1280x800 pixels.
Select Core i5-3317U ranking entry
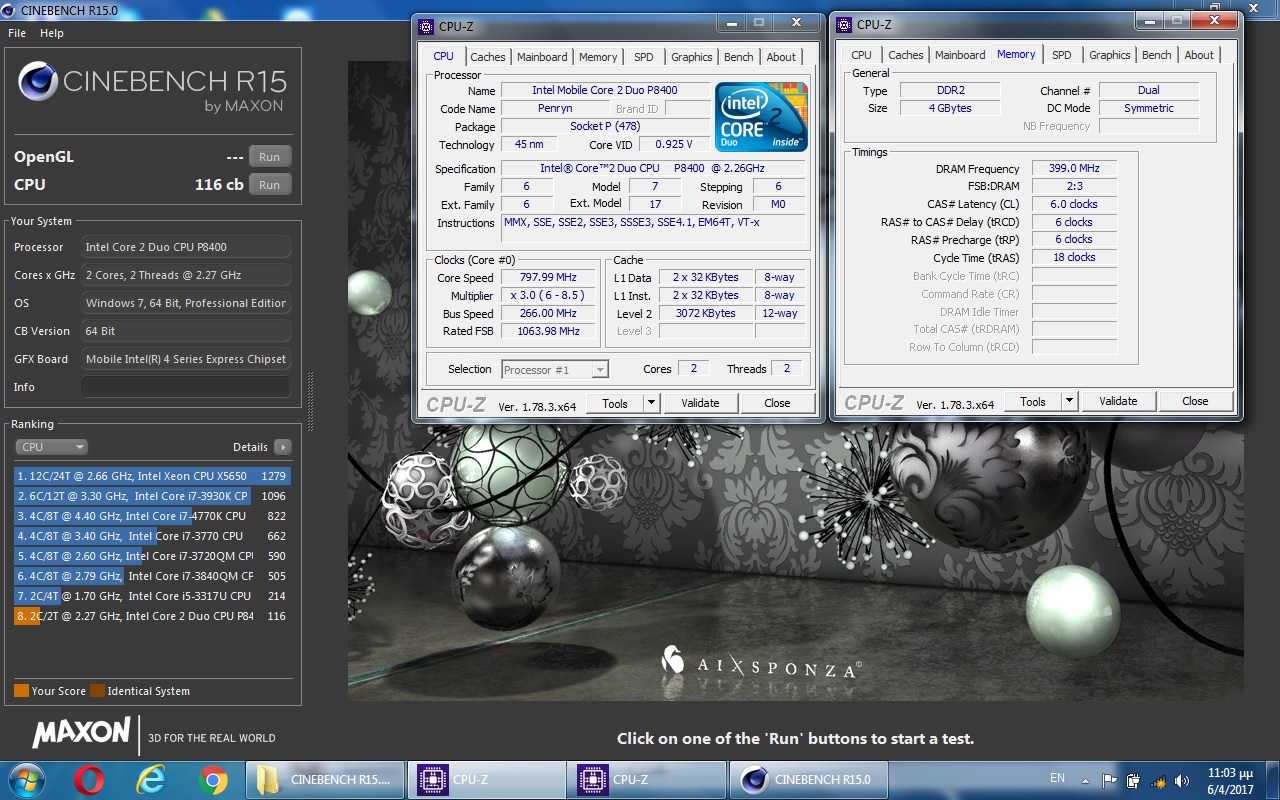152,596
